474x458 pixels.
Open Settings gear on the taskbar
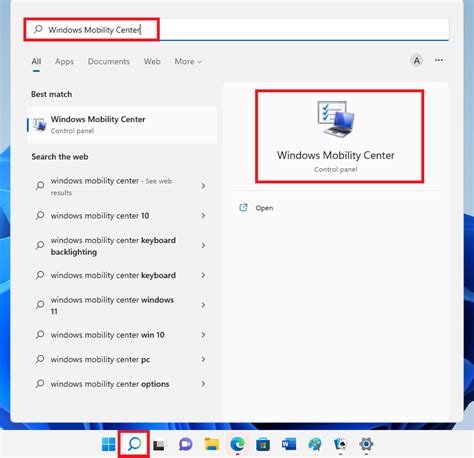(x=366, y=444)
